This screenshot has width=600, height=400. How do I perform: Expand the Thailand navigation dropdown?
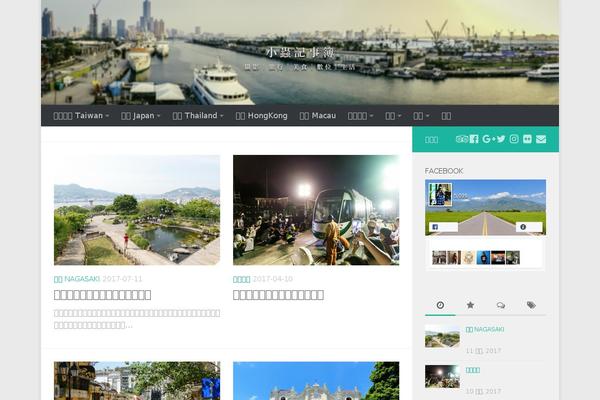pos(198,116)
